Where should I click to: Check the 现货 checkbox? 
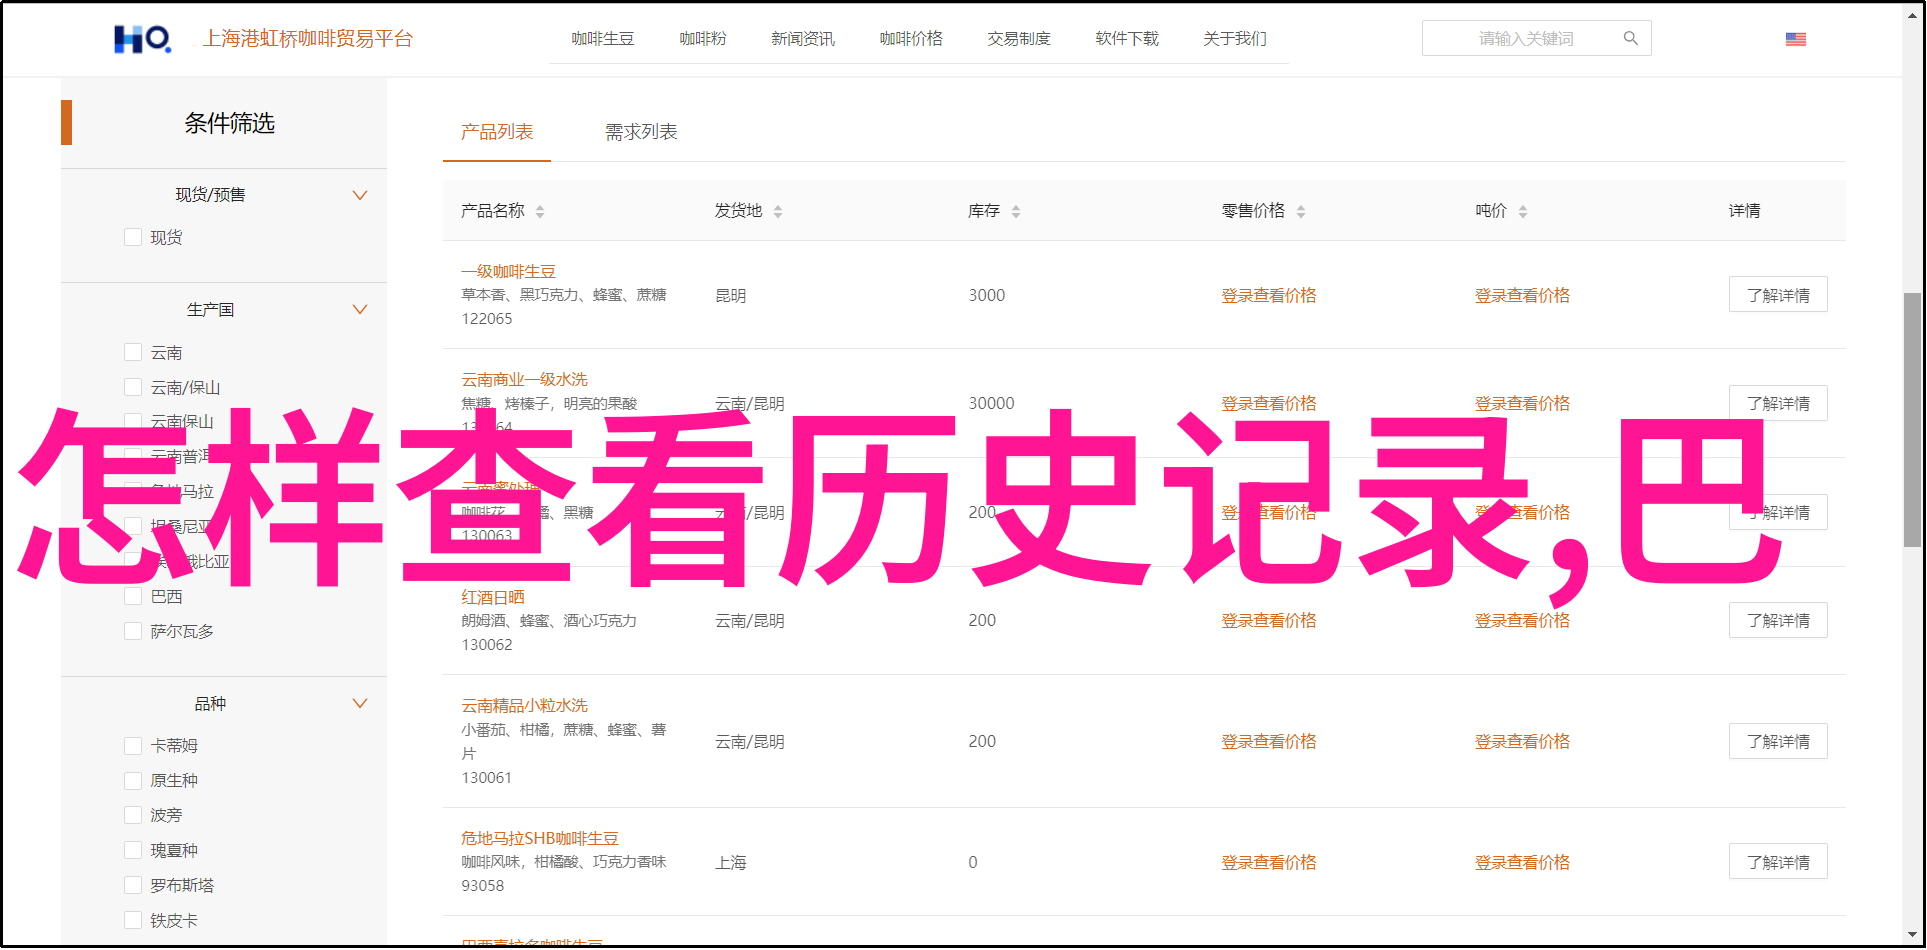[x=132, y=237]
